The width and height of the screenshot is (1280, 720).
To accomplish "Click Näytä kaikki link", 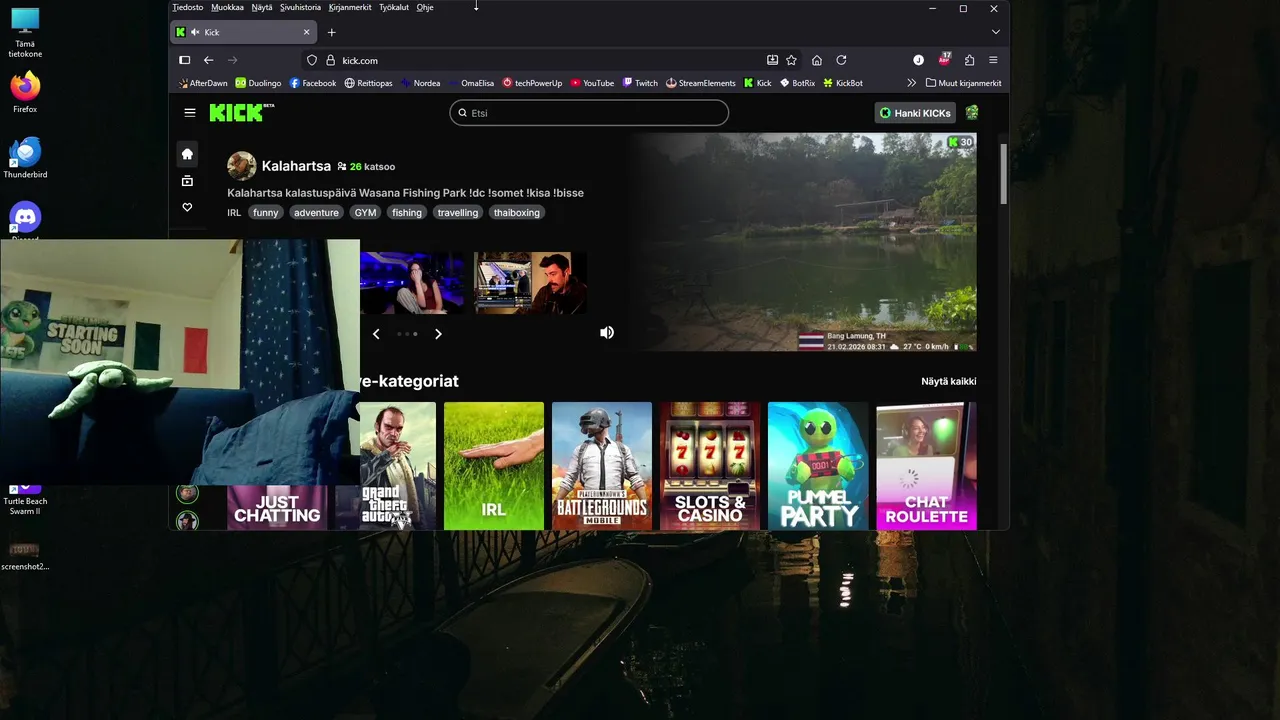I will pos(948,381).
